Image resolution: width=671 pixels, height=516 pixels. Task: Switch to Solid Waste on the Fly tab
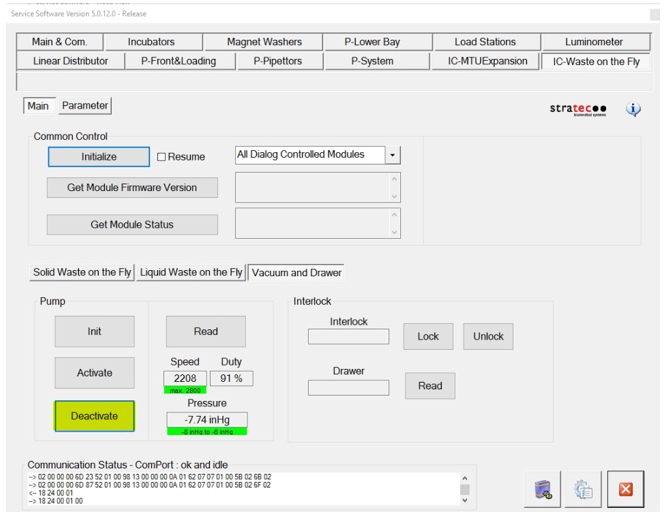[82, 272]
